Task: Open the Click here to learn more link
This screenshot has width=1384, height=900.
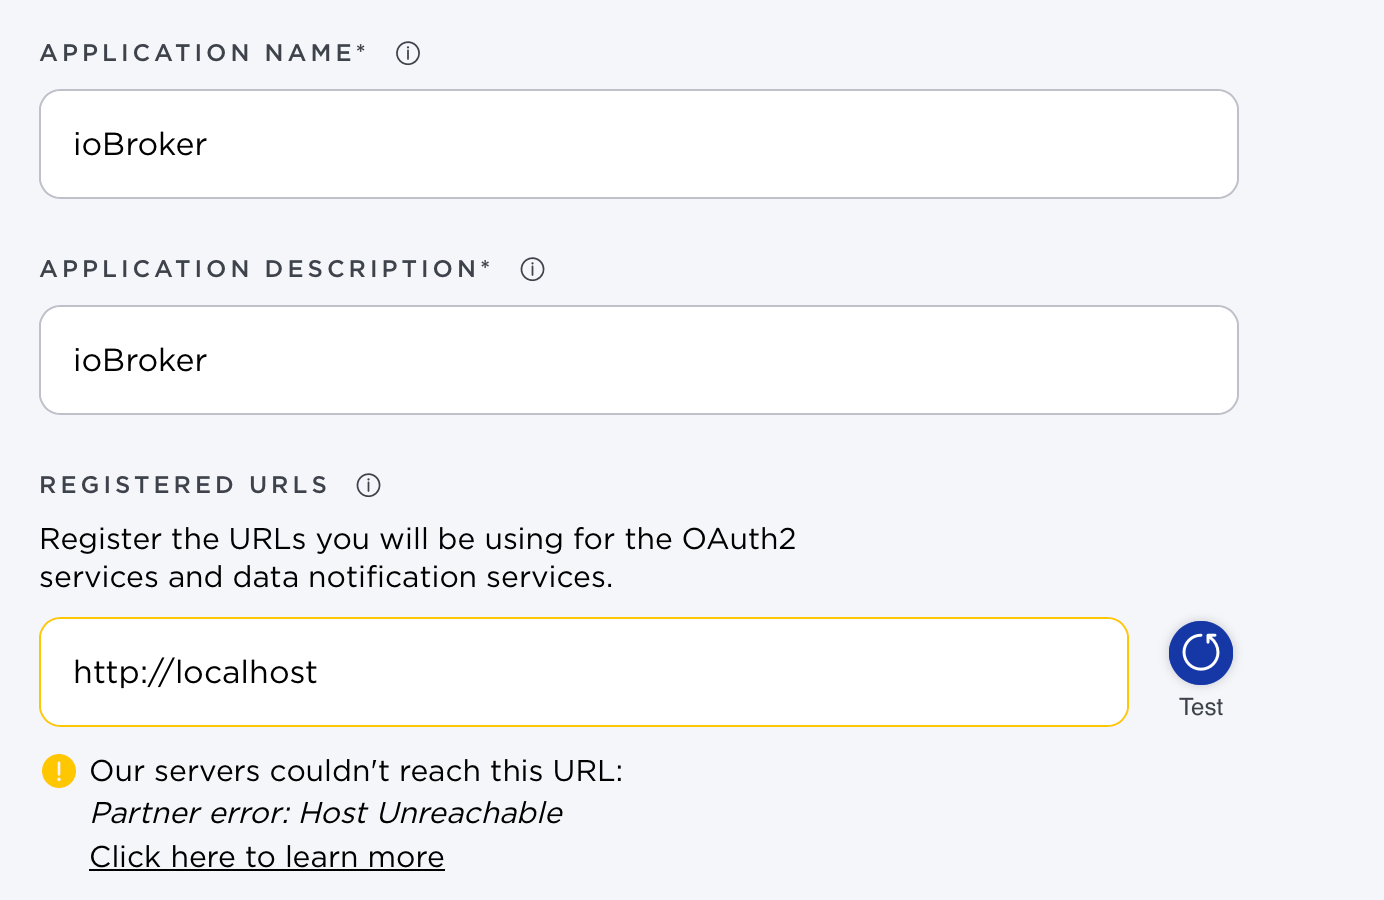Action: (x=267, y=857)
